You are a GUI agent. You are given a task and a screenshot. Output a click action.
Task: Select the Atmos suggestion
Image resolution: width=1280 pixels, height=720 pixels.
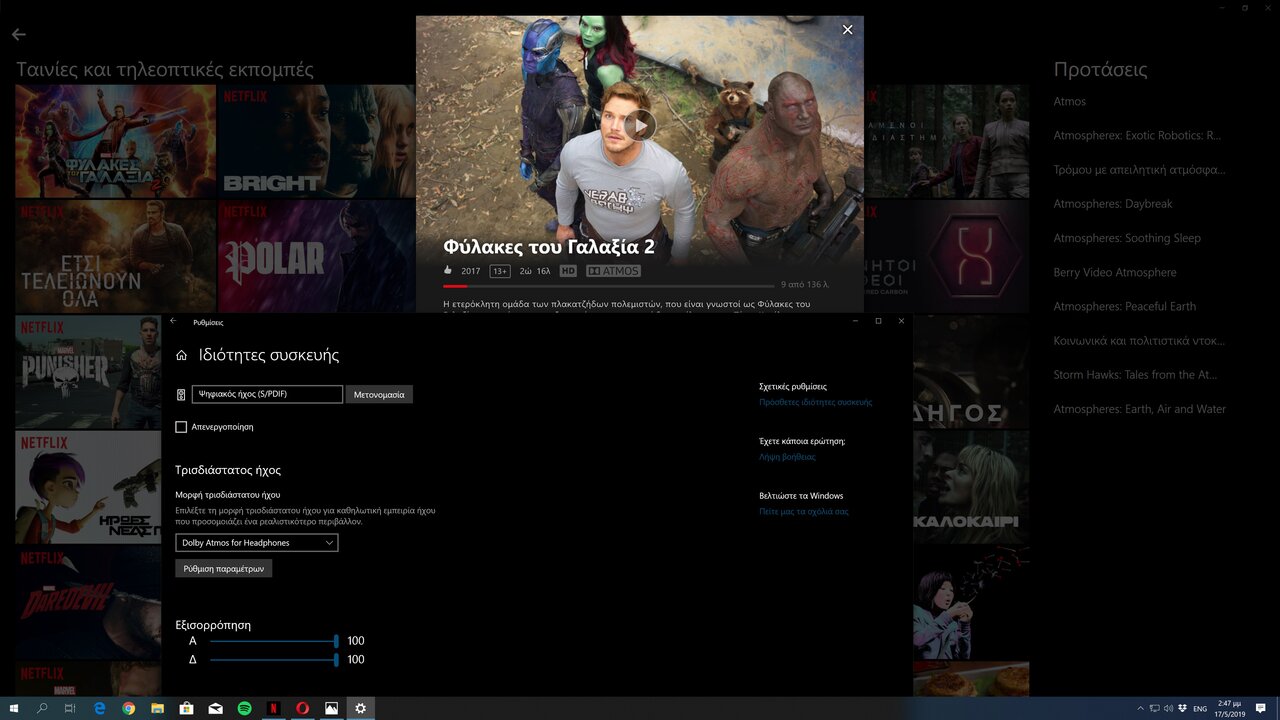pyautogui.click(x=1069, y=101)
